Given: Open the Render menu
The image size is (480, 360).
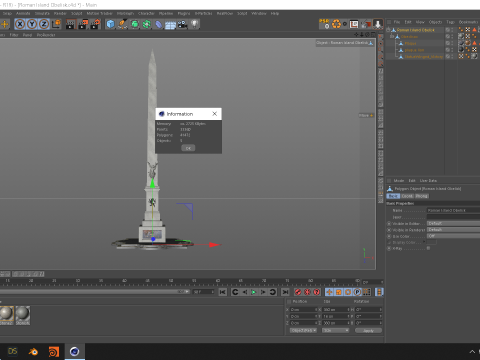Looking at the screenshot, I should (x=60, y=13).
